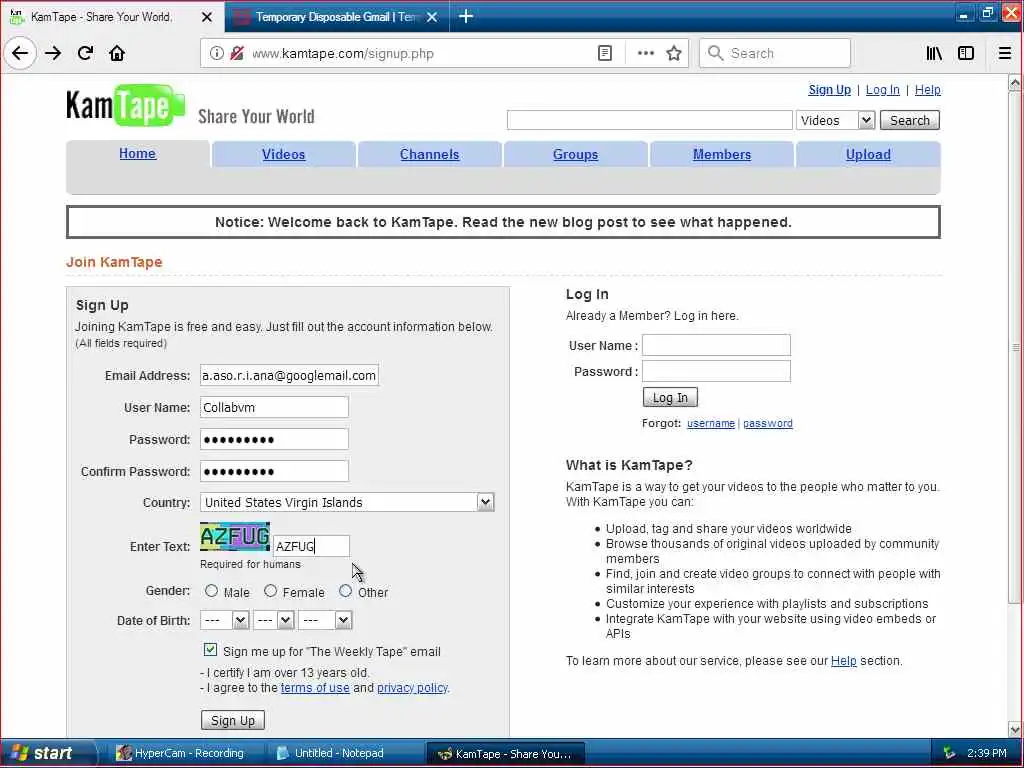The height and width of the screenshot is (768, 1024).
Task: Go forward with the browser forward arrow
Action: tap(53, 53)
